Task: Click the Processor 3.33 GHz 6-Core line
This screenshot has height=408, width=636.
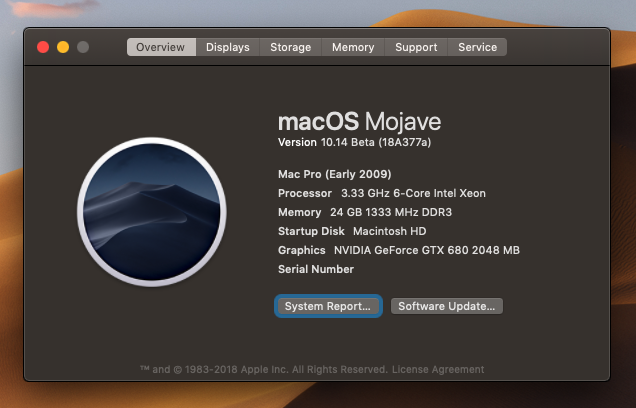Action: [382, 193]
